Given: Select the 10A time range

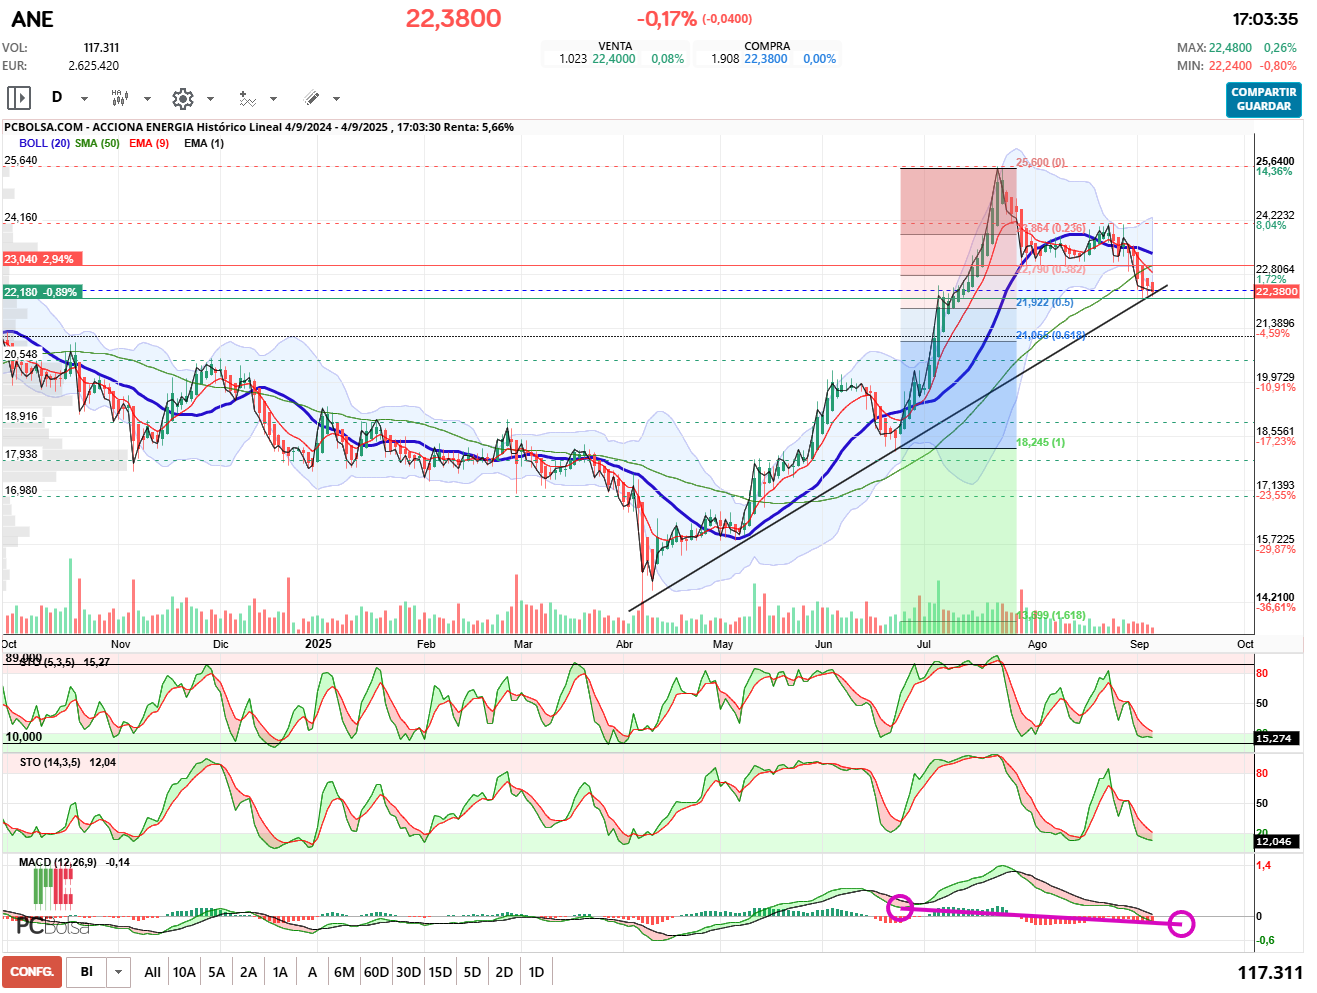Looking at the screenshot, I should [x=184, y=972].
